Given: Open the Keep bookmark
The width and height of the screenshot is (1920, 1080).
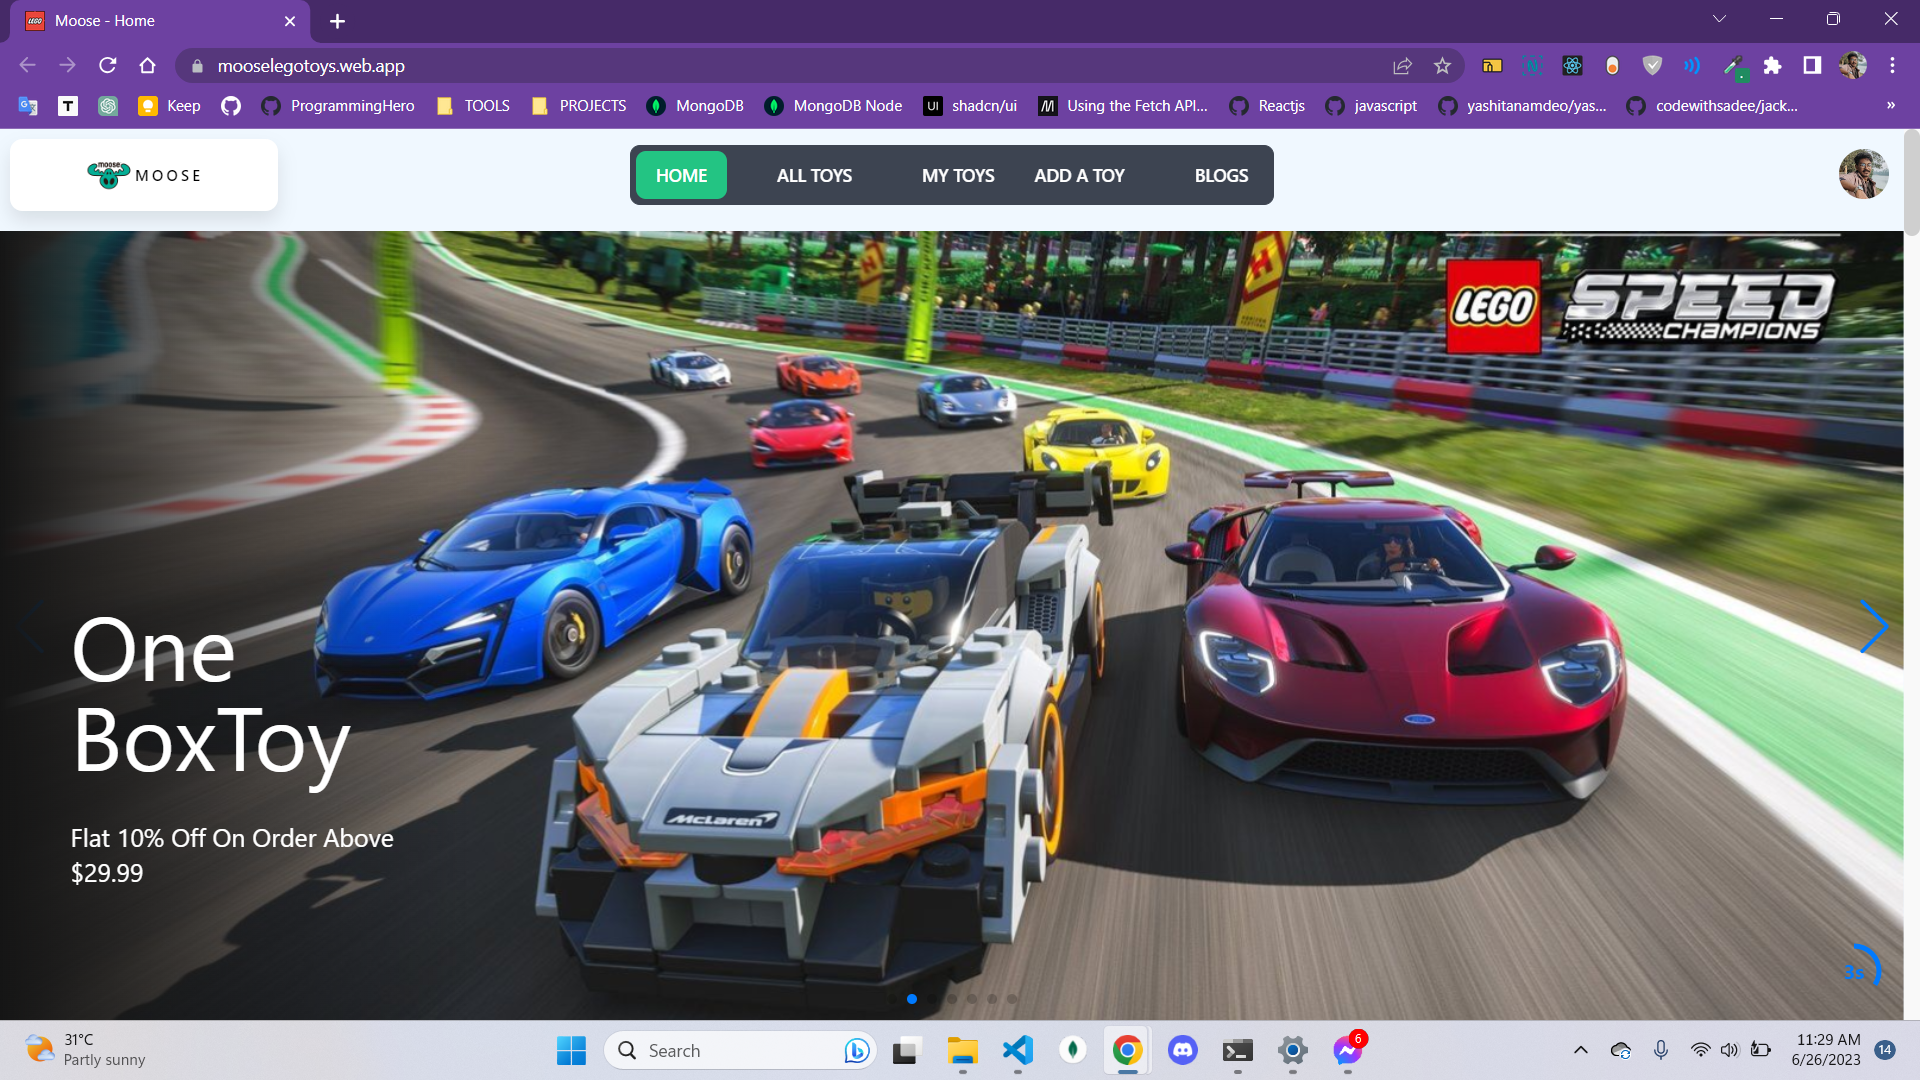Looking at the screenshot, I should (x=170, y=105).
